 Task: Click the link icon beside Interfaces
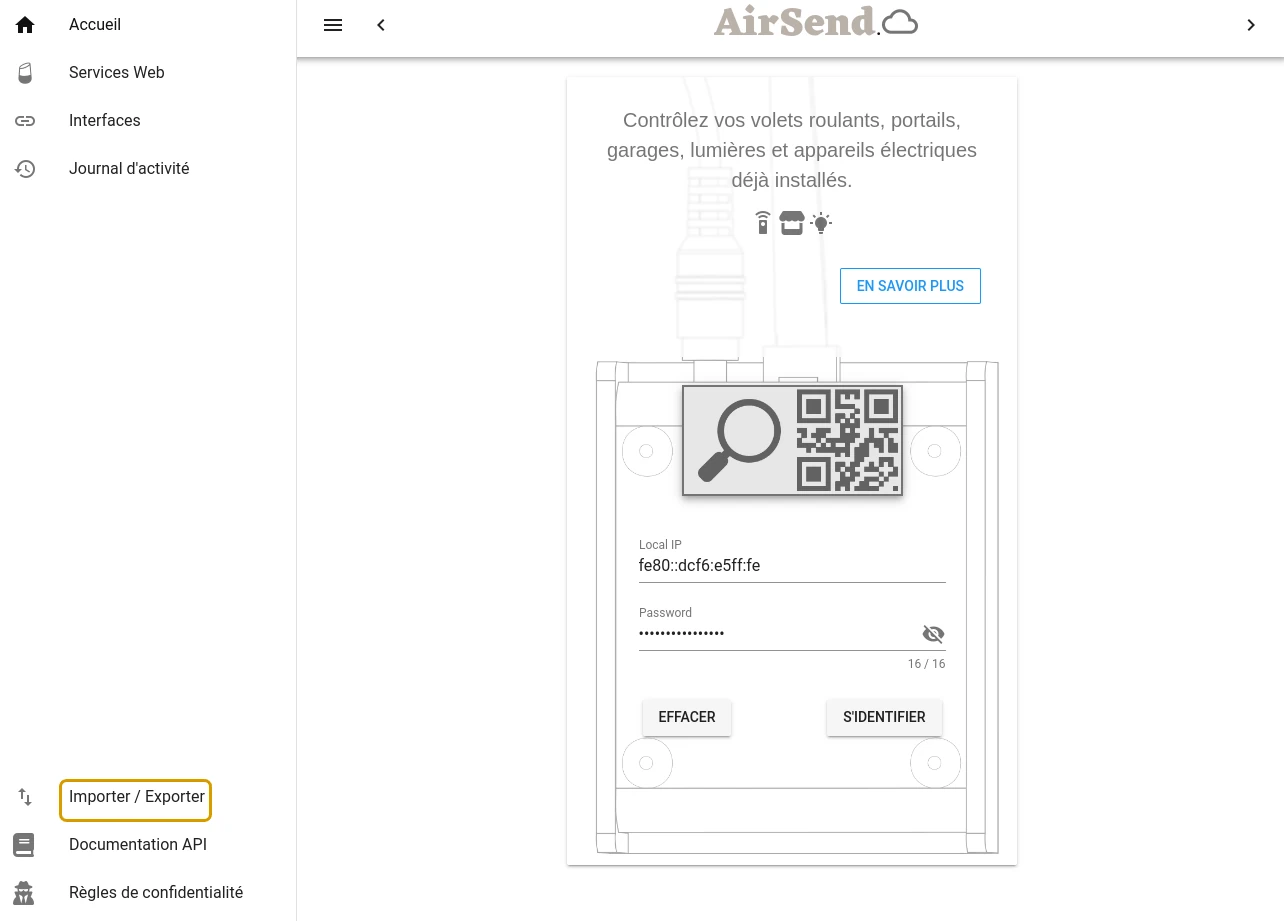click(25, 121)
